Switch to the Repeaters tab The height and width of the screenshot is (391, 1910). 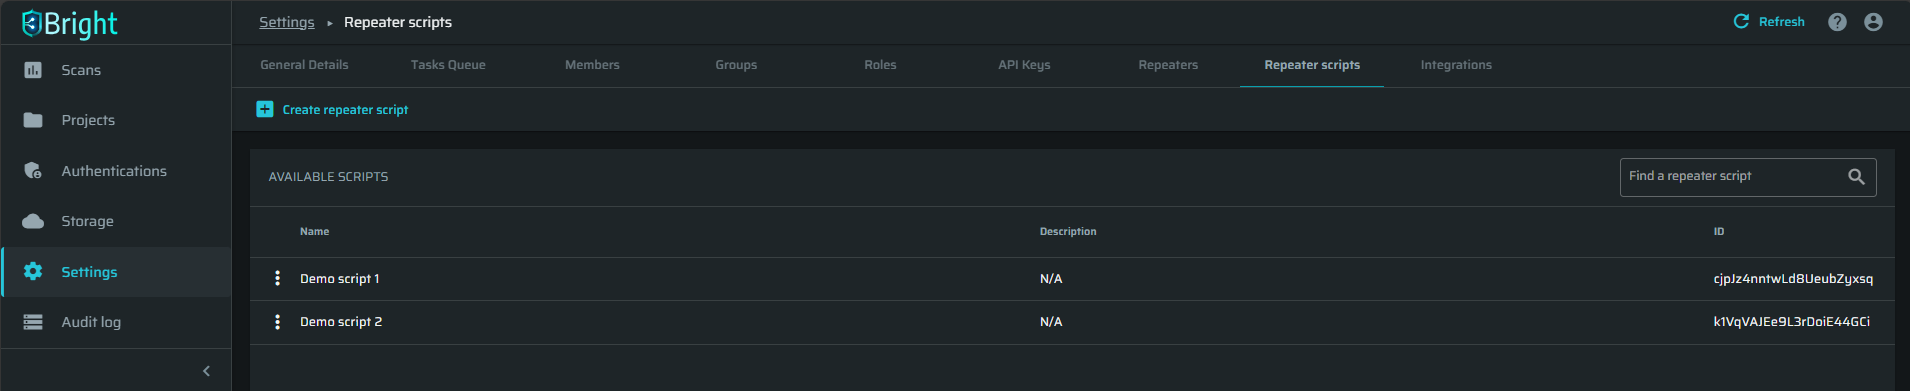pos(1168,65)
